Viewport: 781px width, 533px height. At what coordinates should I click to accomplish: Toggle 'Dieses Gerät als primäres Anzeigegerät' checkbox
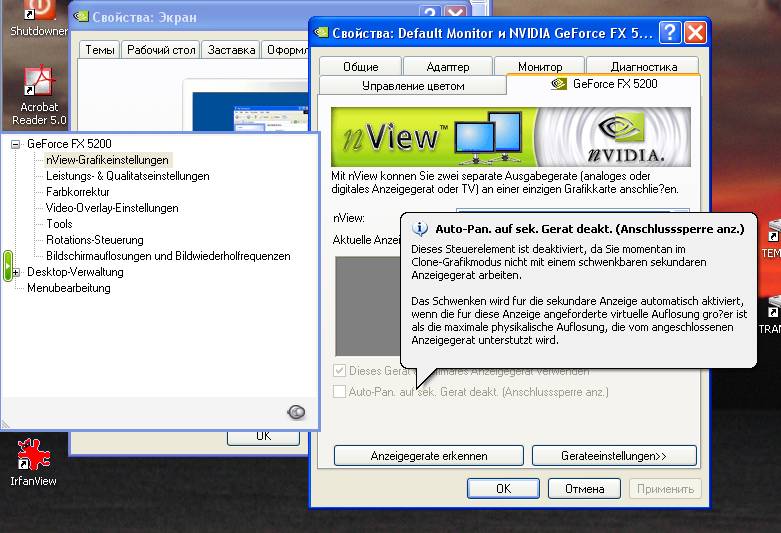[x=339, y=371]
